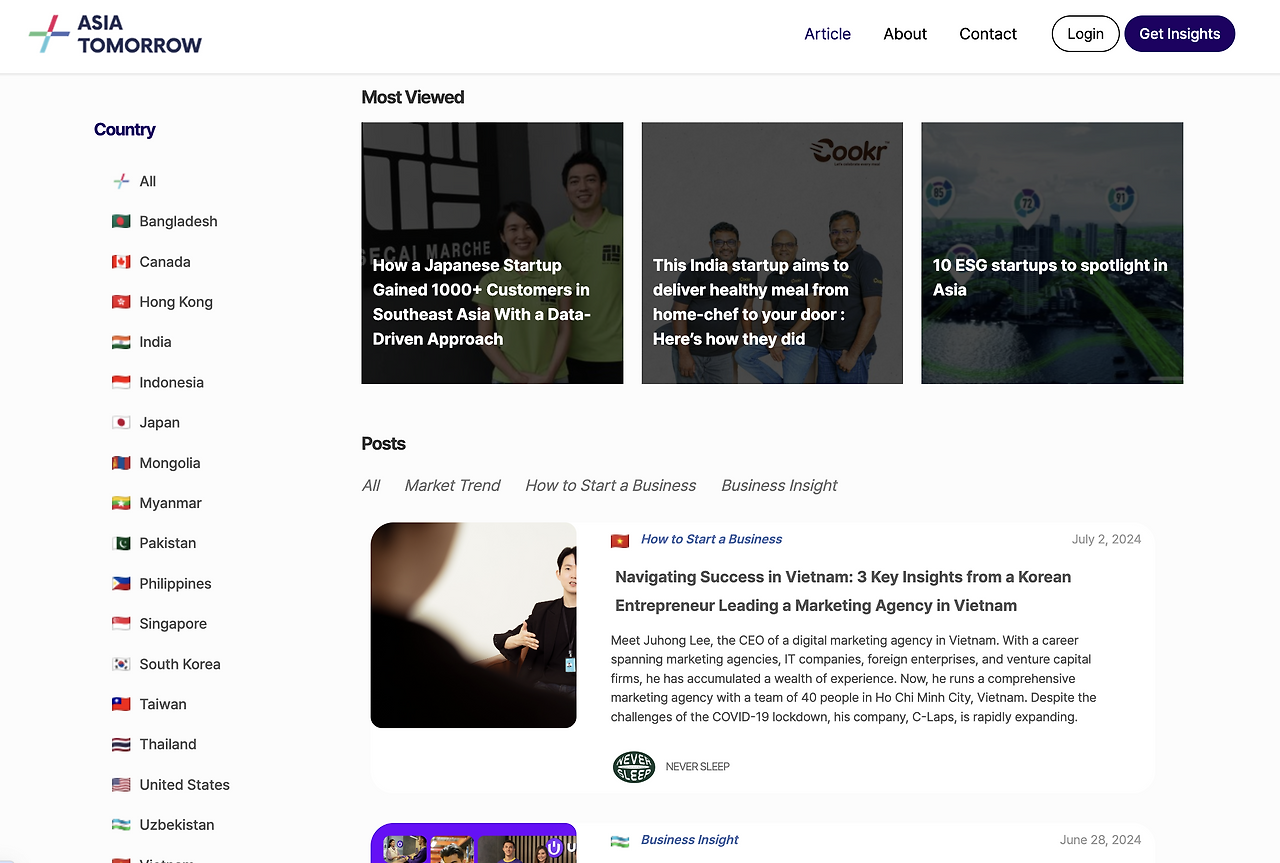The image size is (1280, 863).
Task: Click the Uzbekistan flag on the June 28 post
Action: click(x=620, y=841)
